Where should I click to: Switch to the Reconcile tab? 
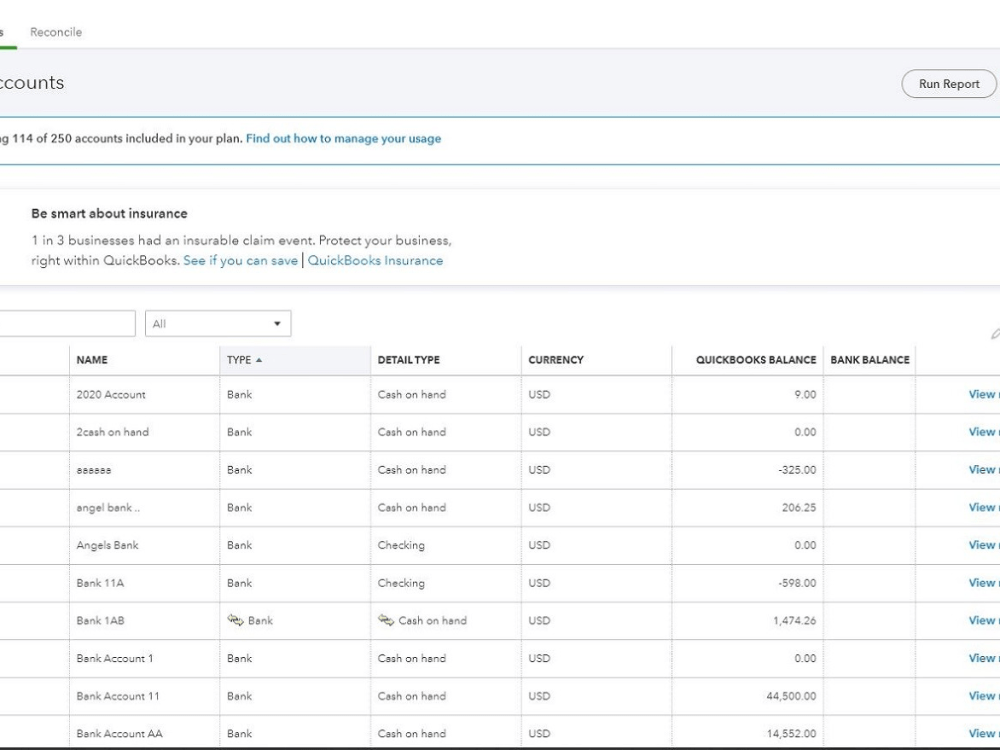click(x=56, y=32)
